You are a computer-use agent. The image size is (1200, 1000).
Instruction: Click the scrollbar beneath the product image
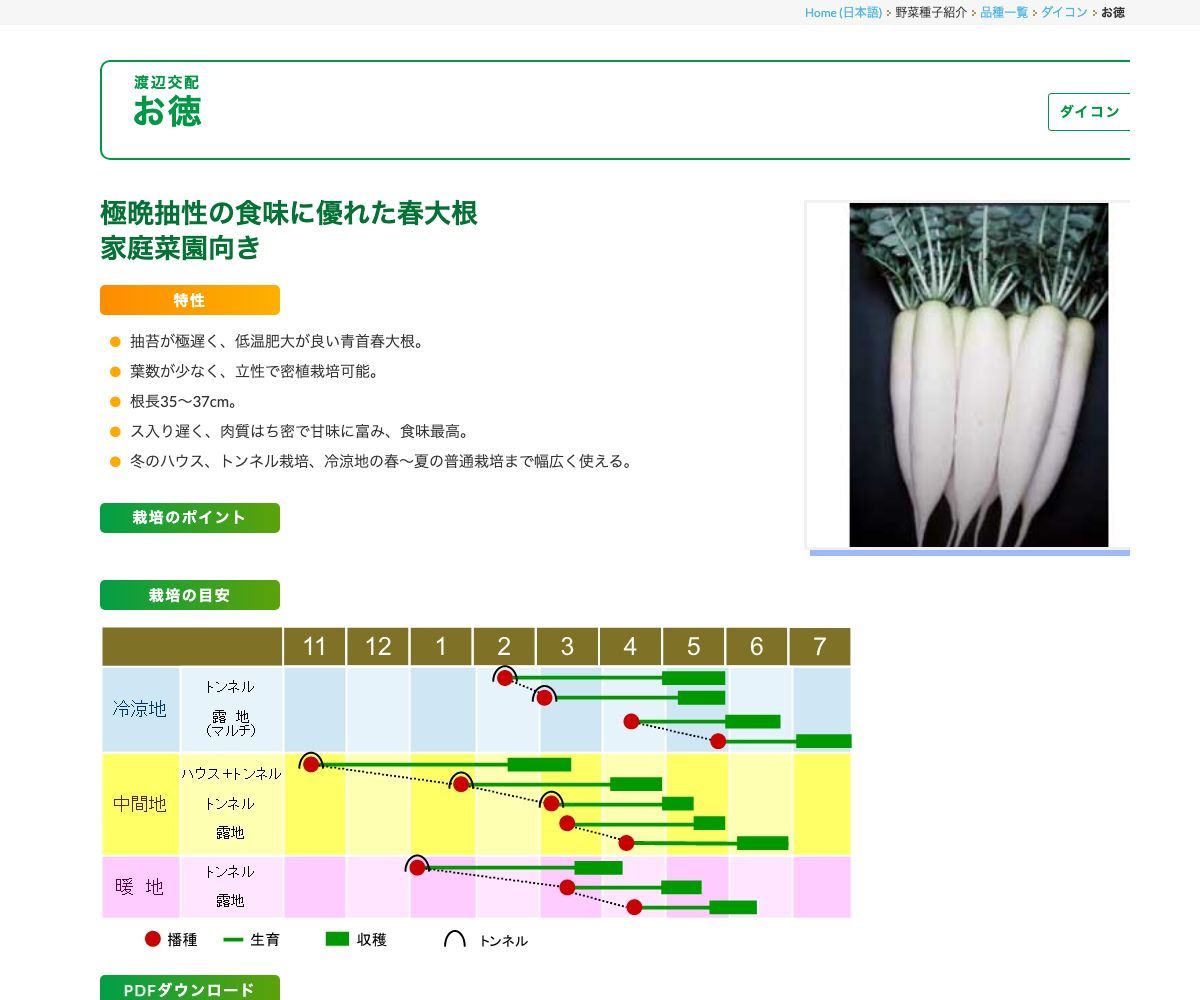pyautogui.click(x=968, y=550)
